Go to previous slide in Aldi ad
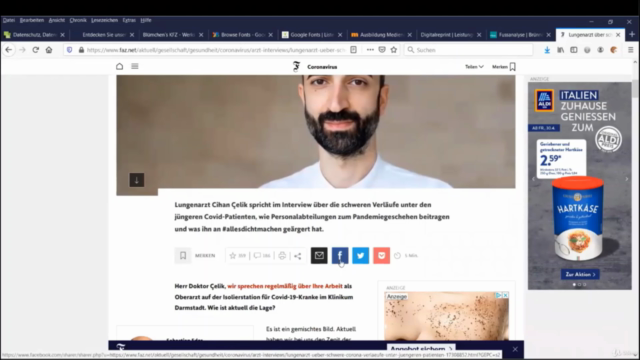The width and height of the screenshot is (640, 360). click(x=533, y=179)
